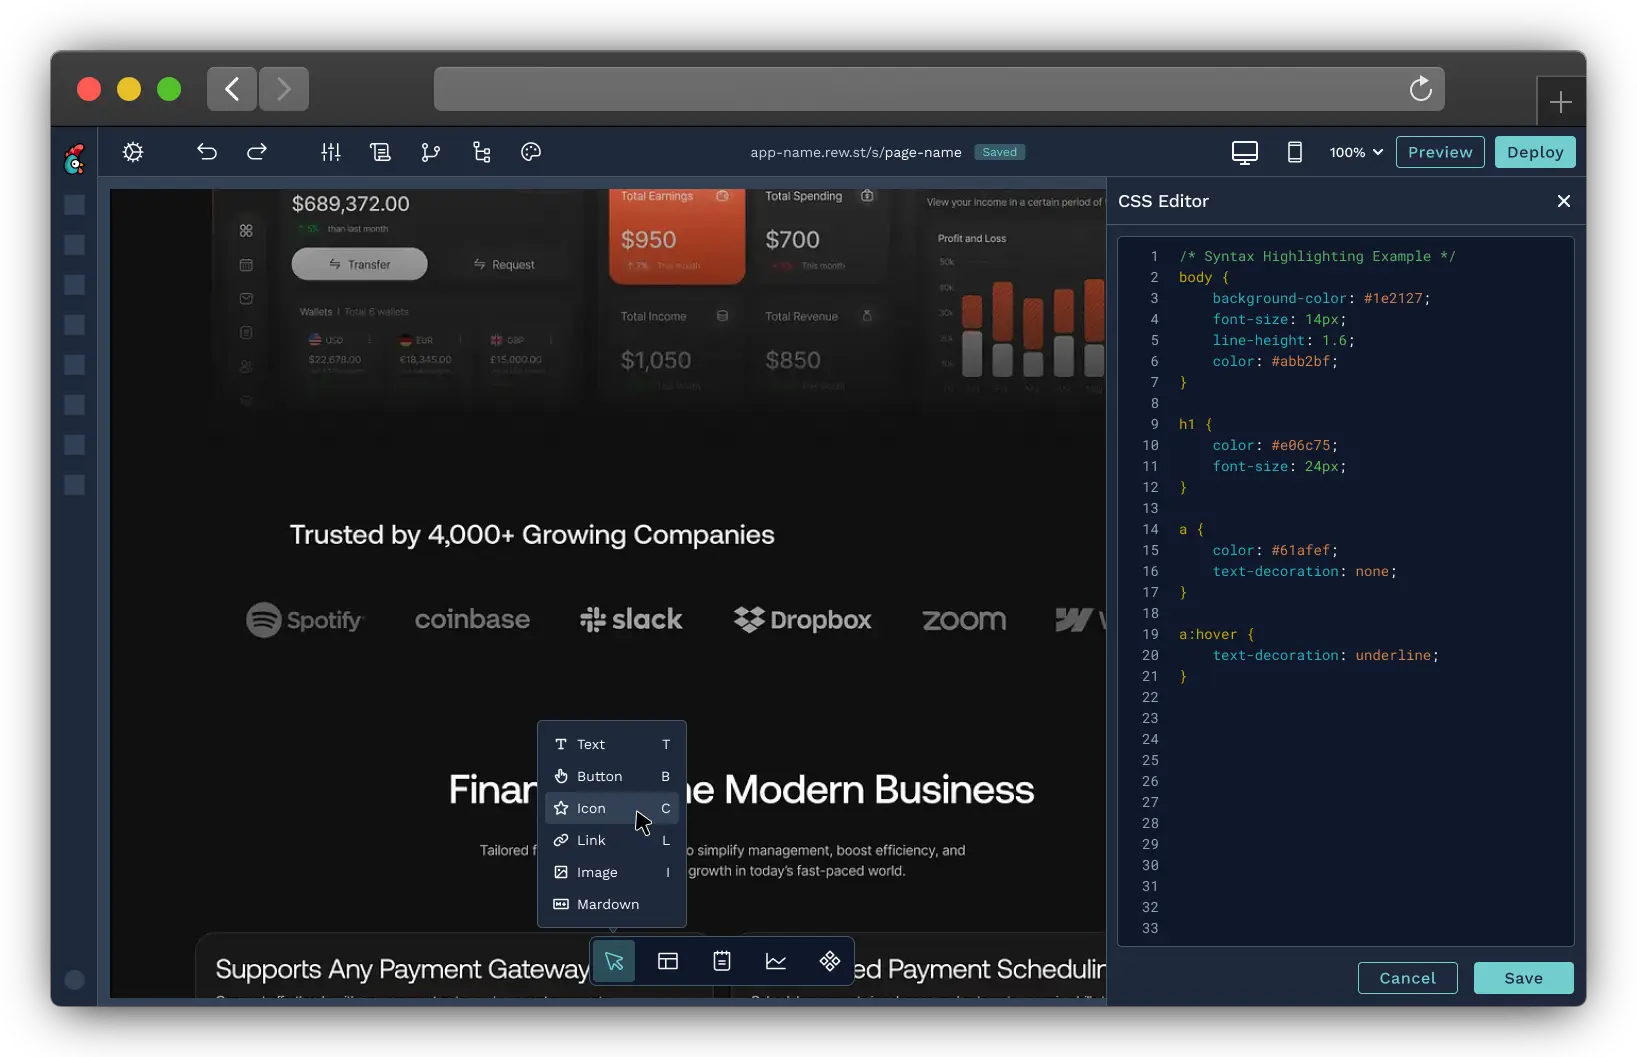Open the theme palette icon

[x=530, y=152]
